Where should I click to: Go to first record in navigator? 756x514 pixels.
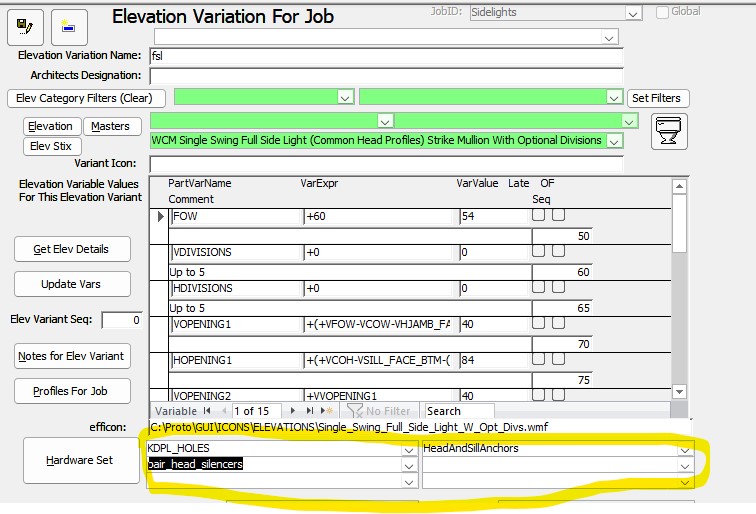coord(208,411)
